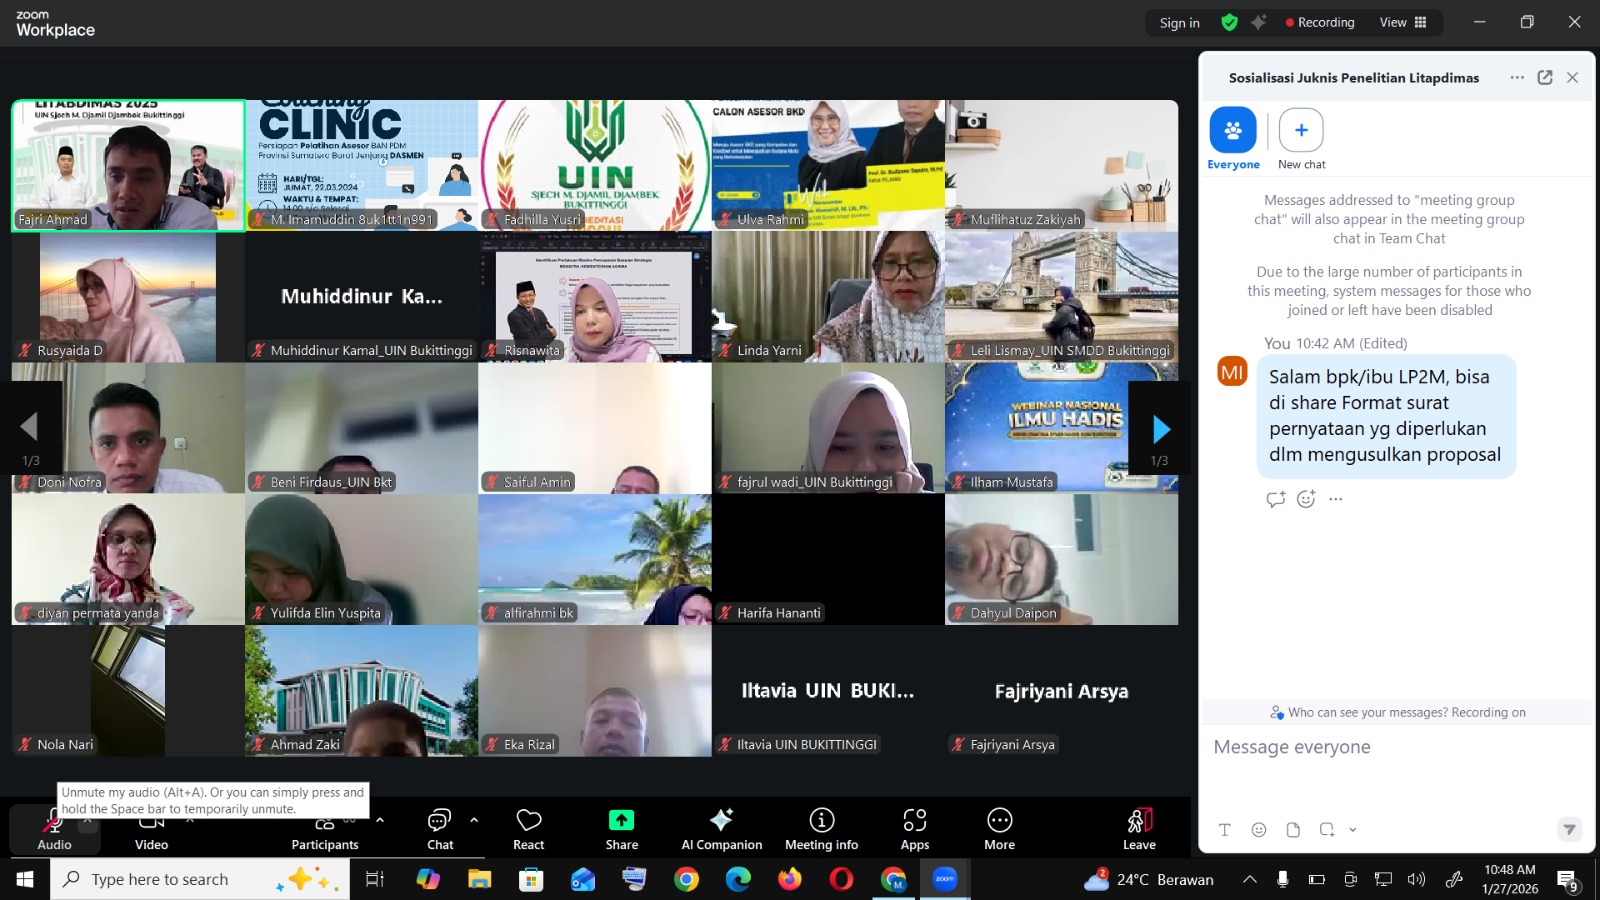Open emoji picker in message toolbar
The image size is (1600, 900).
pyautogui.click(x=1259, y=830)
